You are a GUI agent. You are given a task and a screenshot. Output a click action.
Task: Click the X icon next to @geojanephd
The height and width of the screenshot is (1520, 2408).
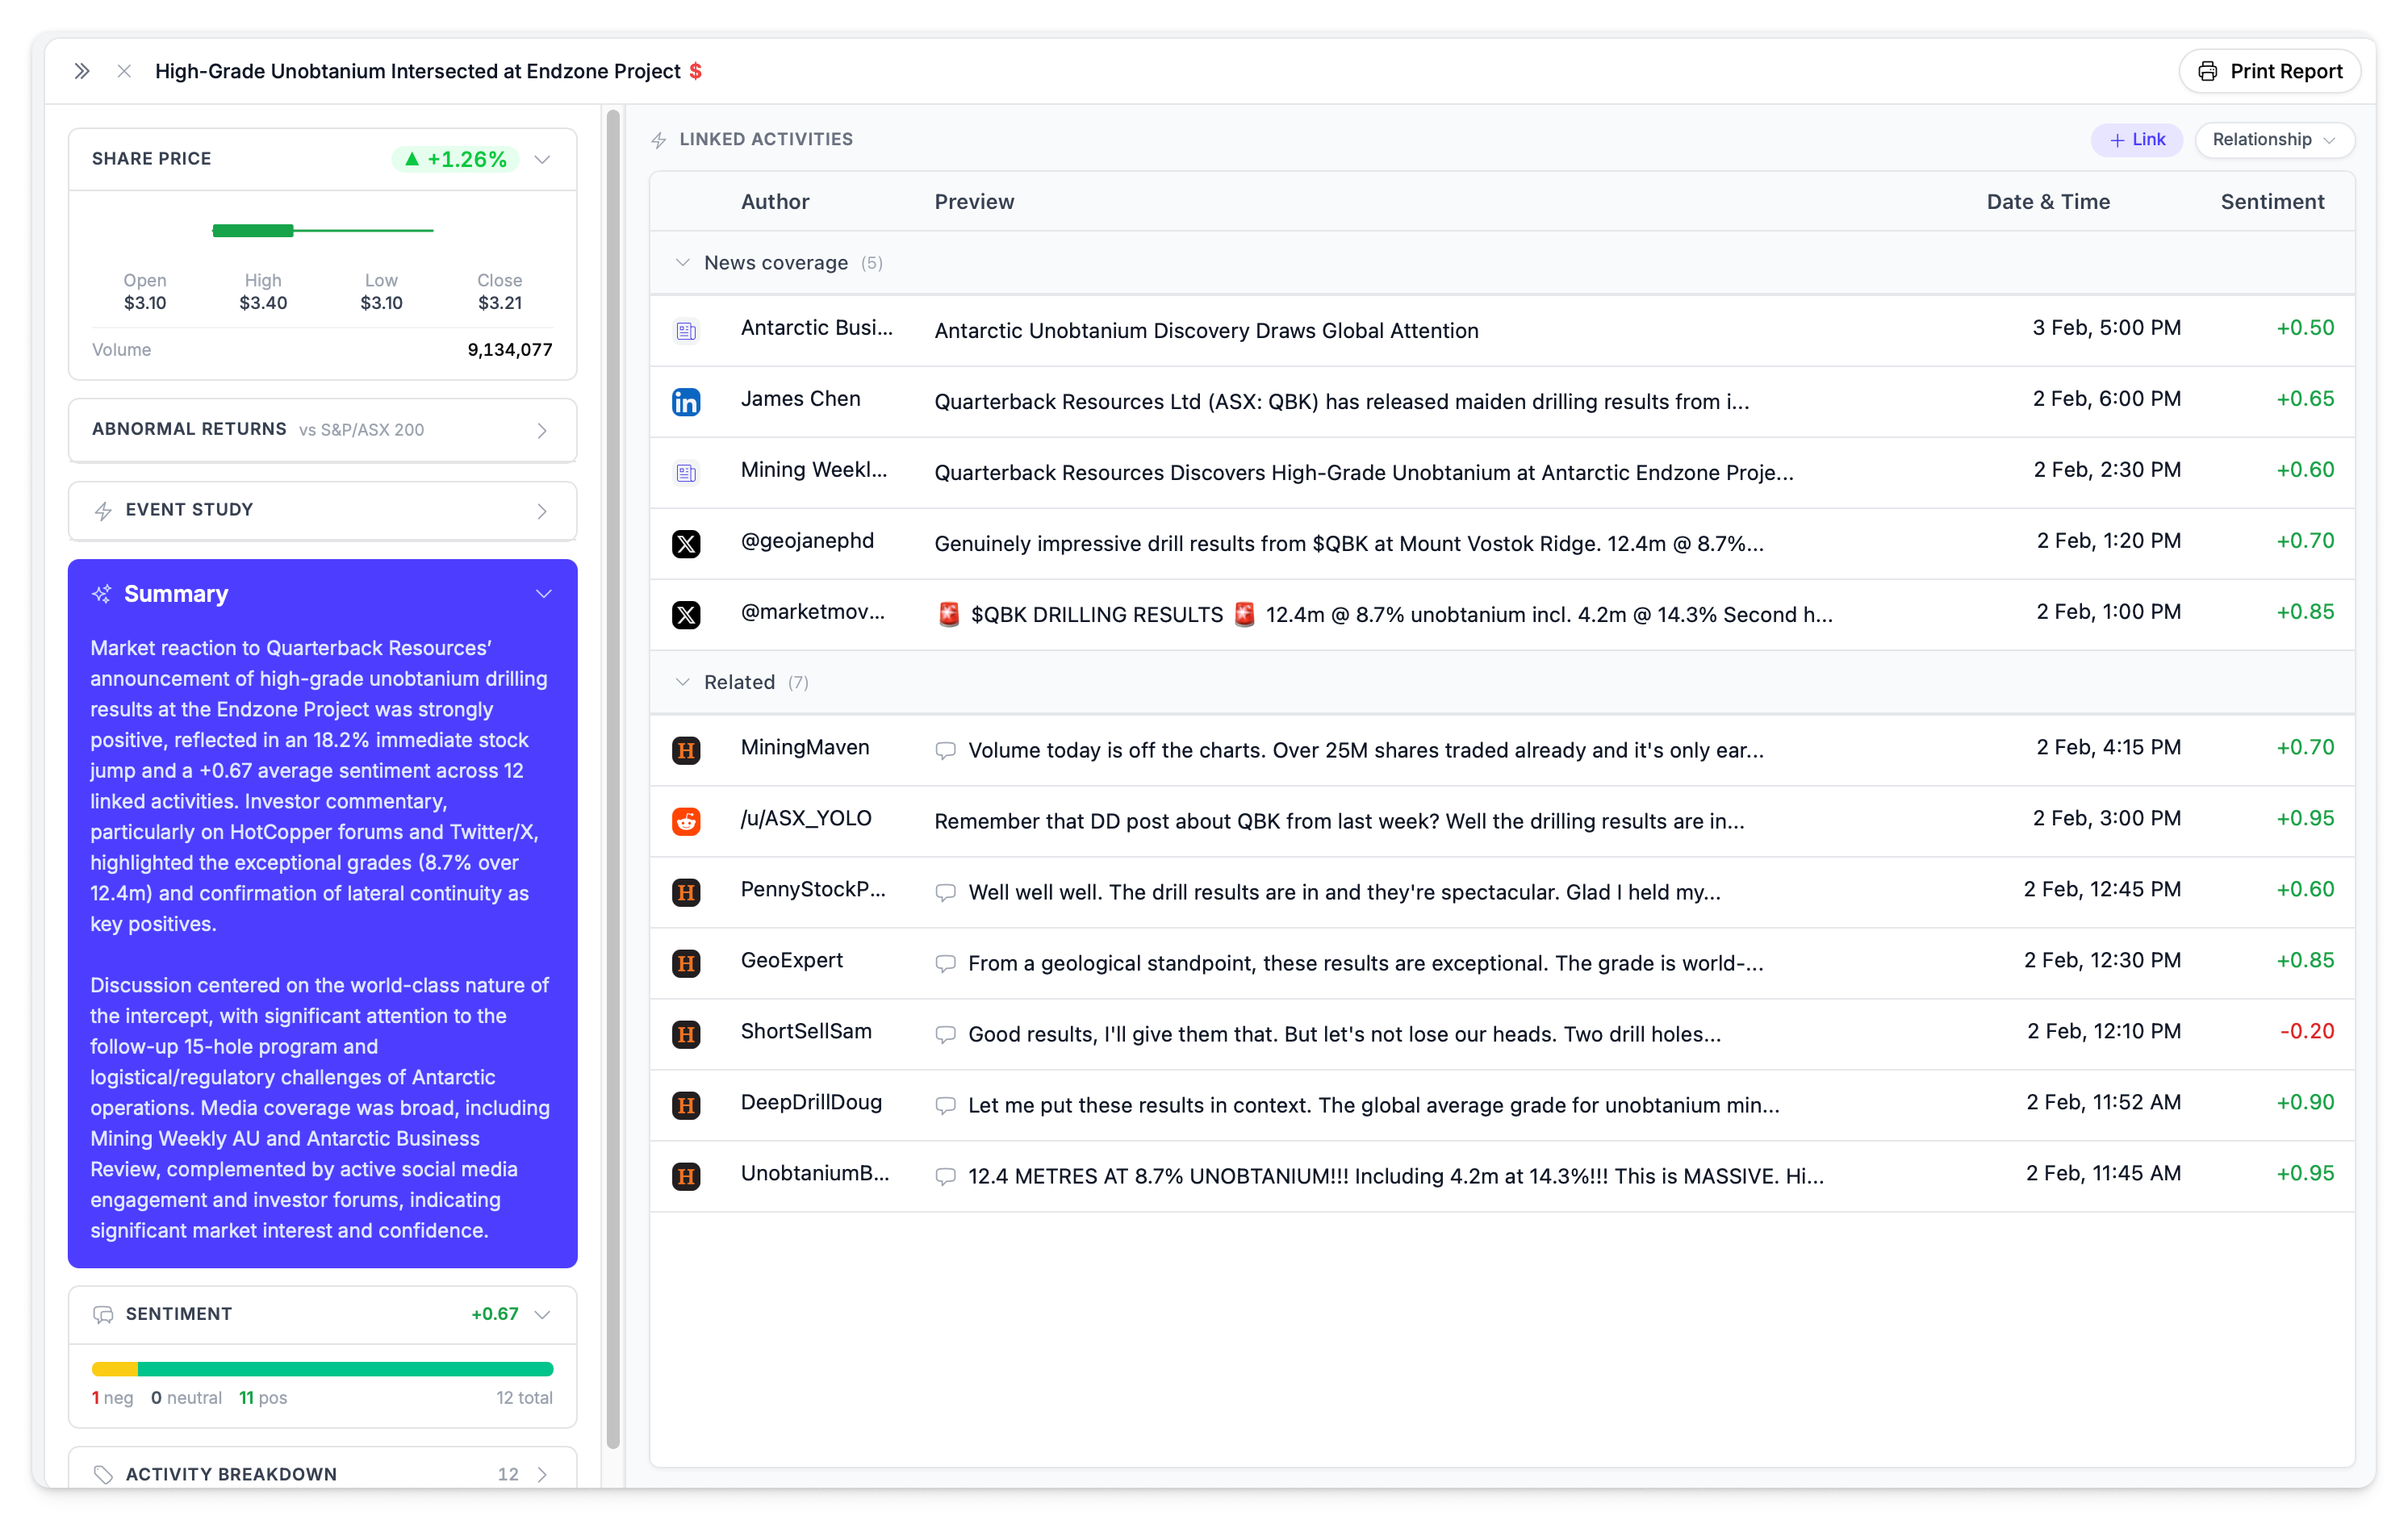(685, 544)
